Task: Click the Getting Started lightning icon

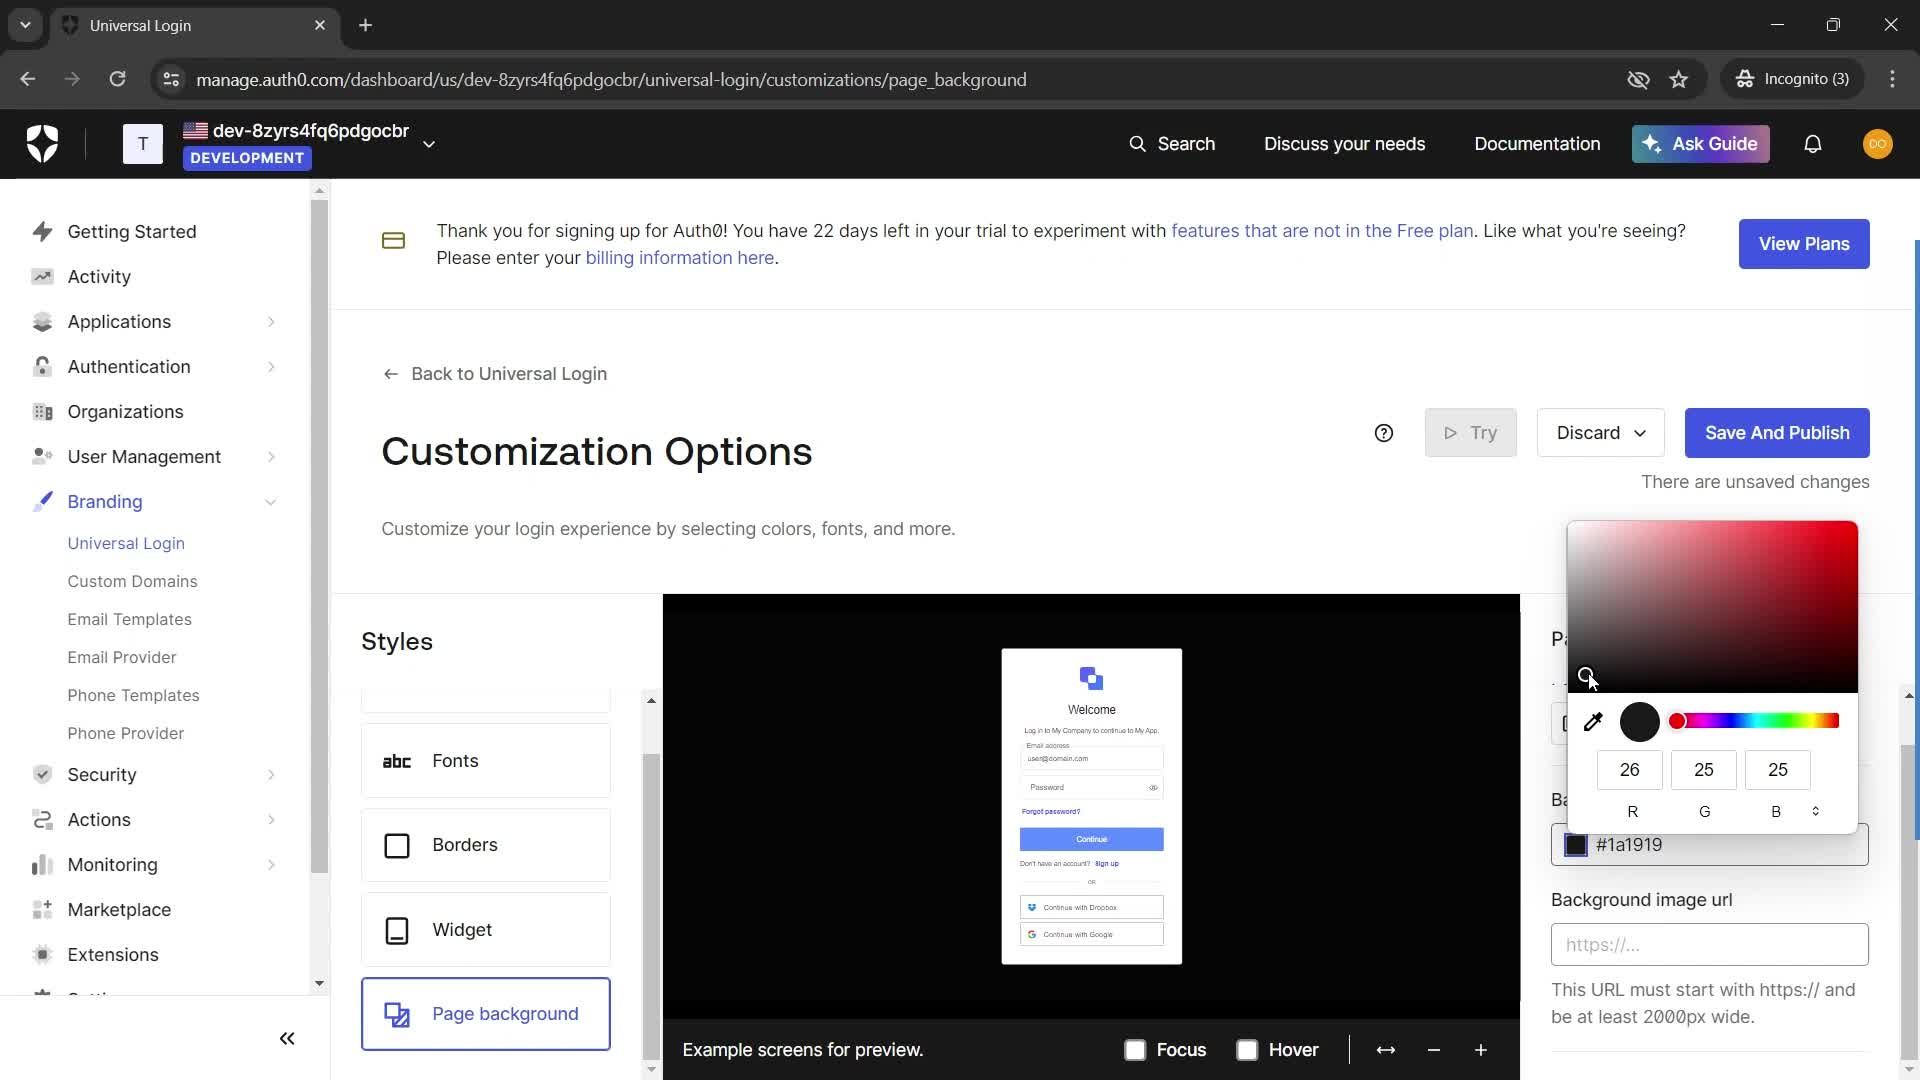Action: click(42, 232)
